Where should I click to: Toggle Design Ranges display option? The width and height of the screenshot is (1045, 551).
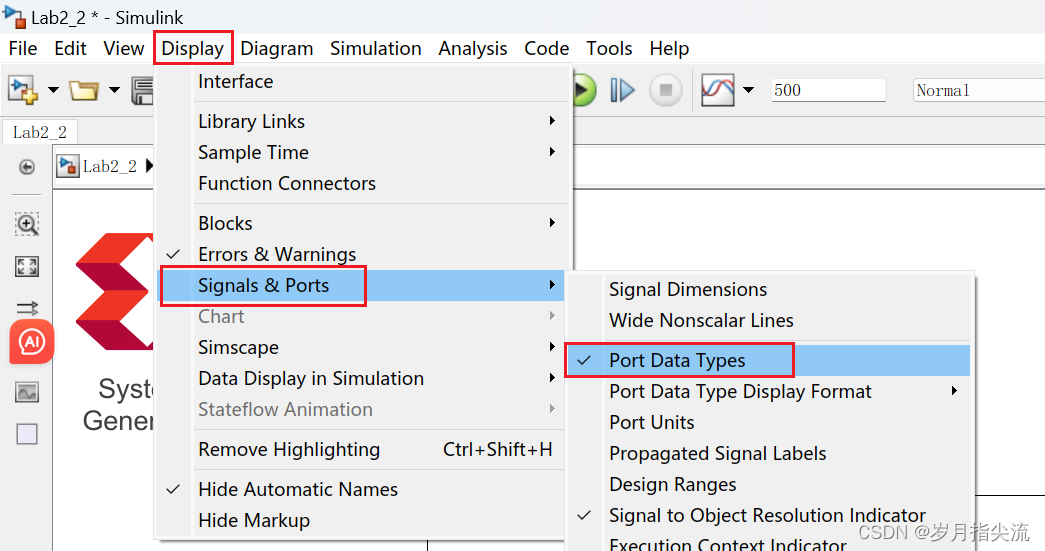point(770,484)
